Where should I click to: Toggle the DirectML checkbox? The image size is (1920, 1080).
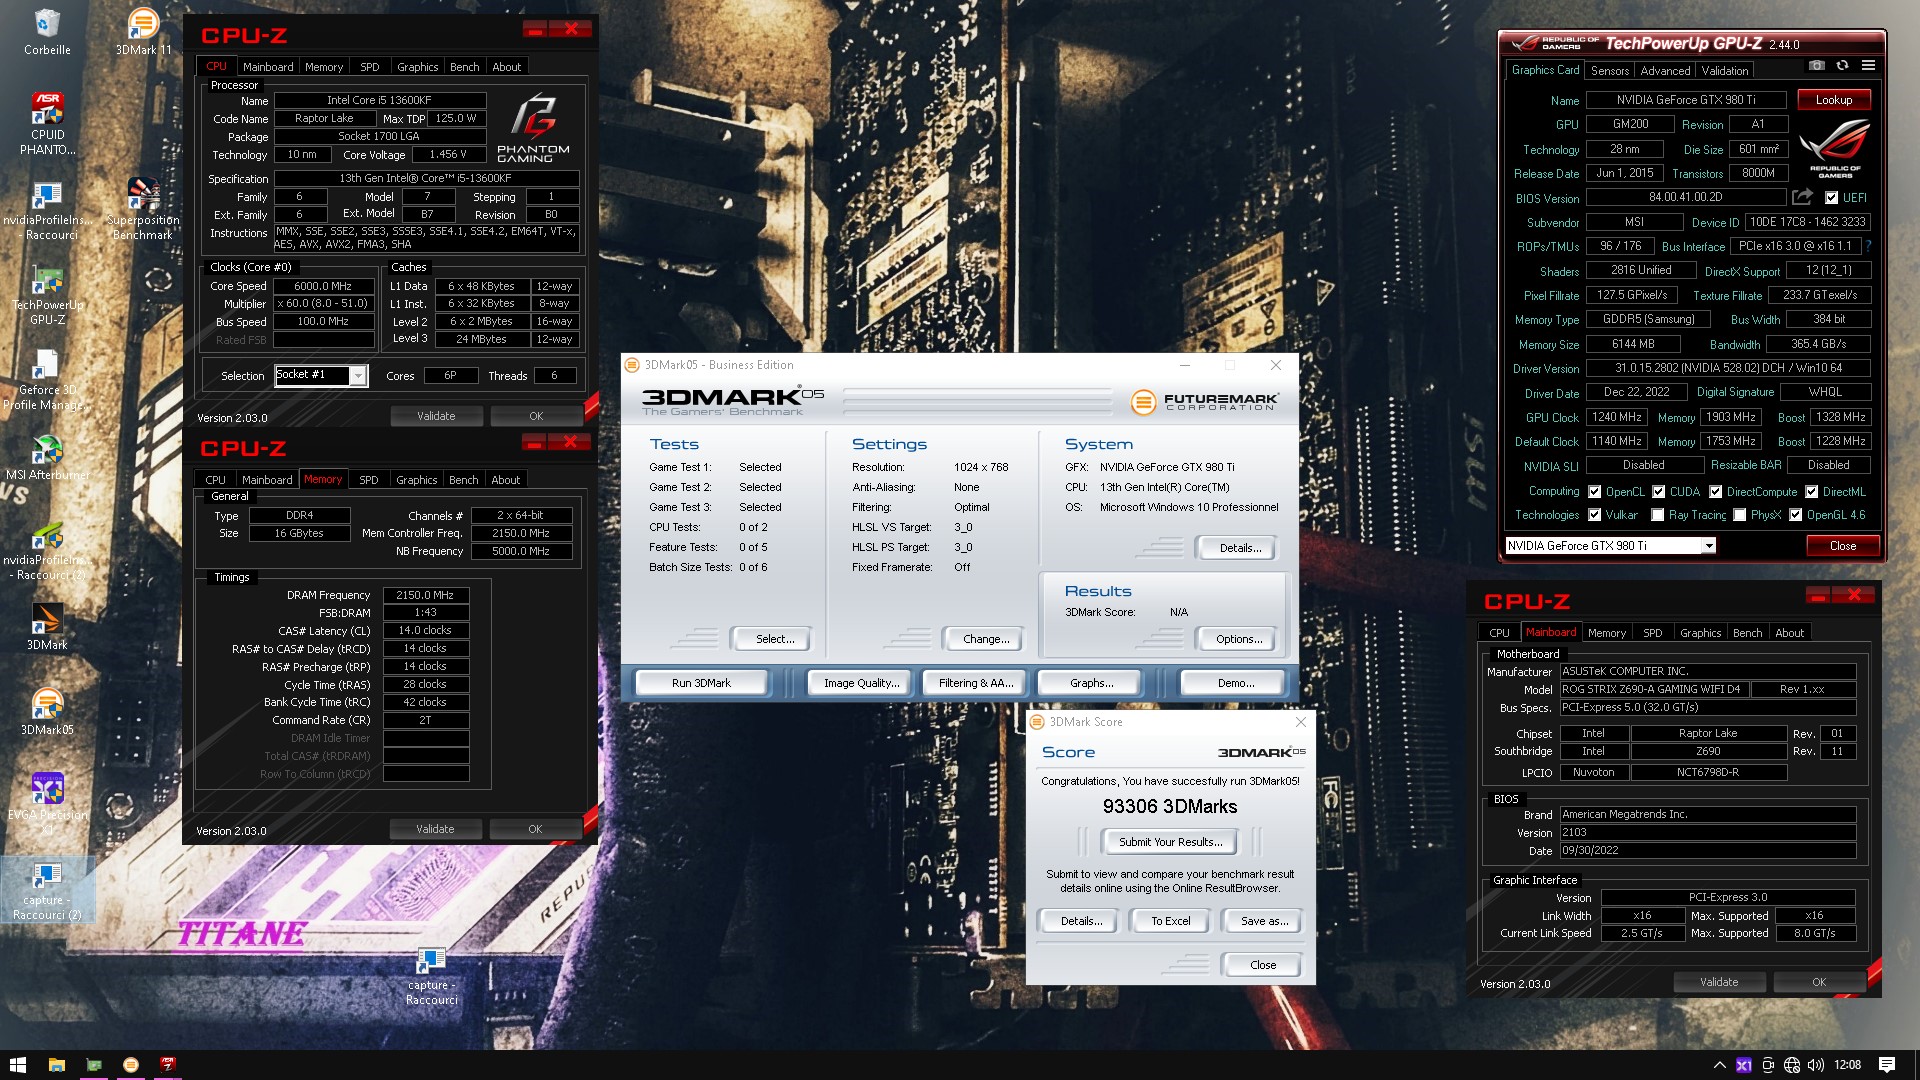coord(1811,492)
